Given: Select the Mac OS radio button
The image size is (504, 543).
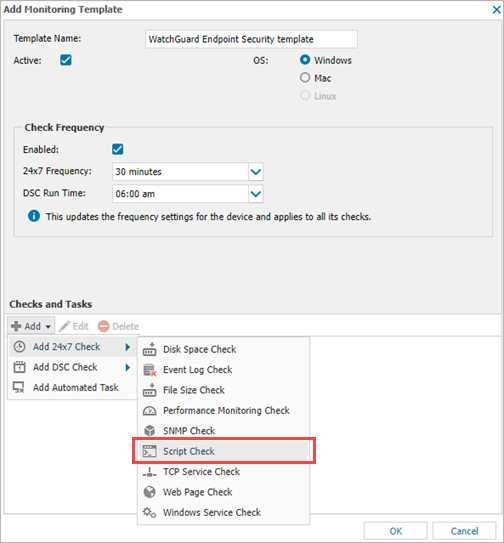Looking at the screenshot, I should click(x=305, y=77).
